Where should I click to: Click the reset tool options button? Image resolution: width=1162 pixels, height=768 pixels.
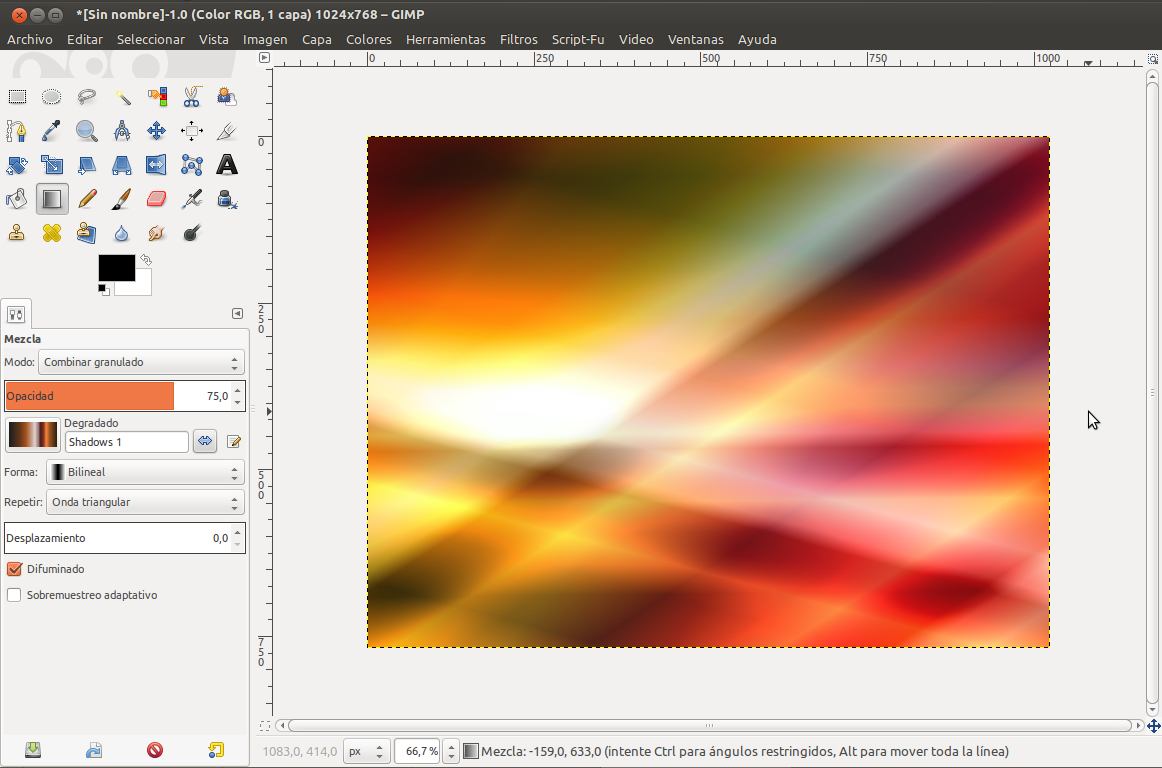point(216,749)
